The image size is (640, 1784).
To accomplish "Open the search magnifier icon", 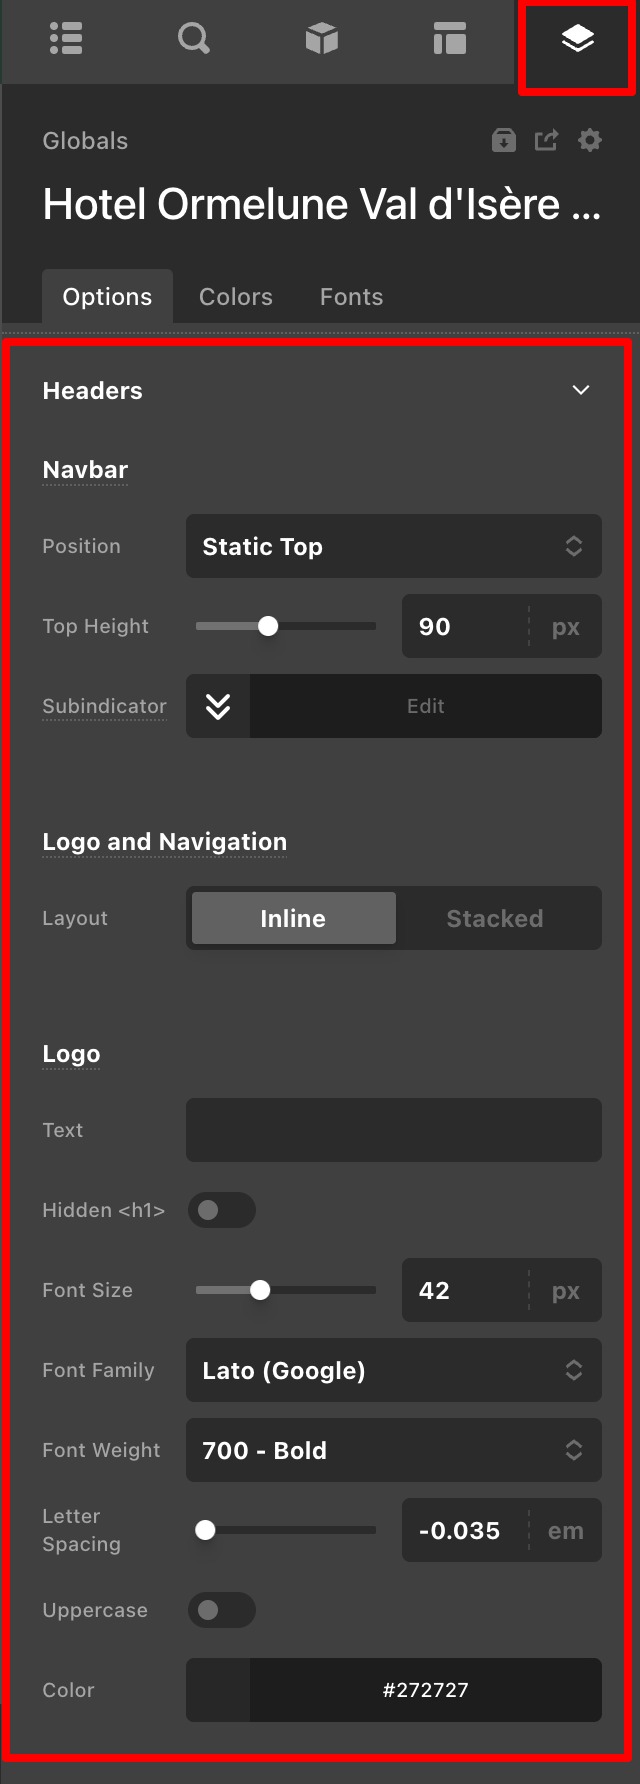I will coord(194,40).
